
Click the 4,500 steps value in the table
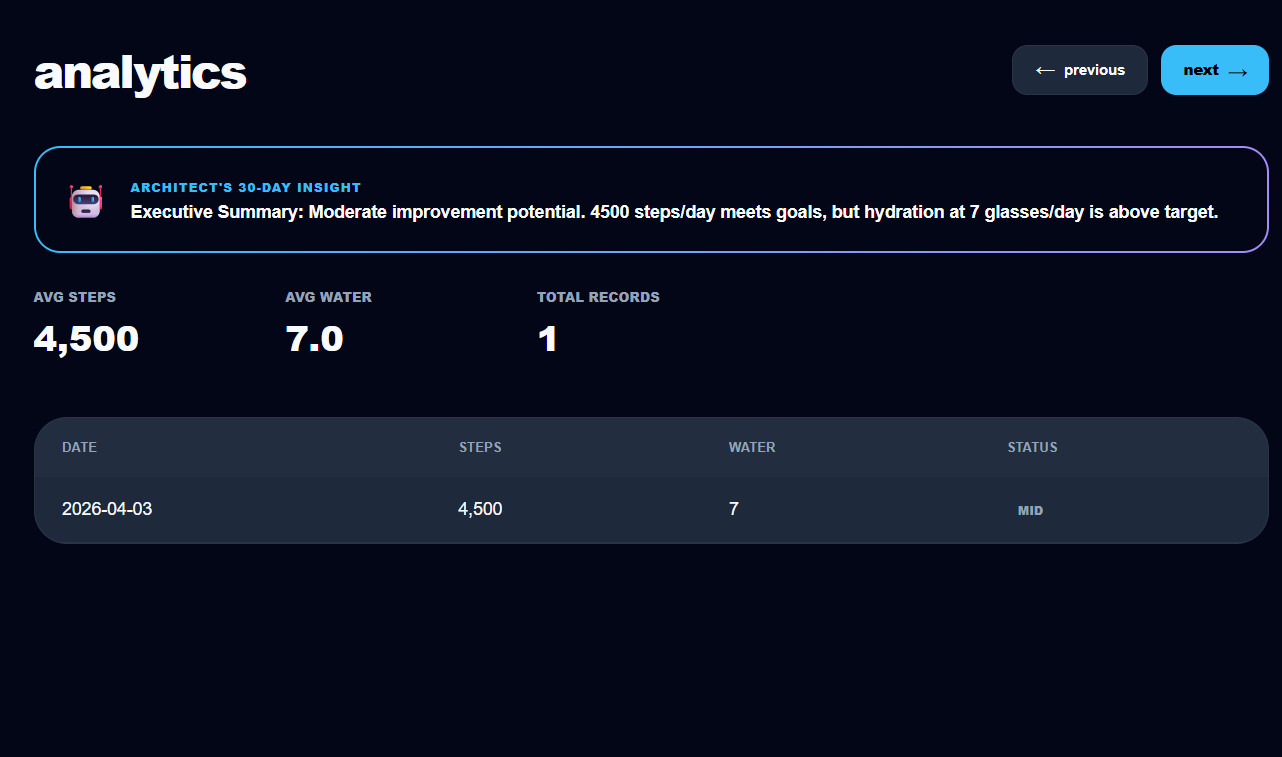[x=480, y=509]
